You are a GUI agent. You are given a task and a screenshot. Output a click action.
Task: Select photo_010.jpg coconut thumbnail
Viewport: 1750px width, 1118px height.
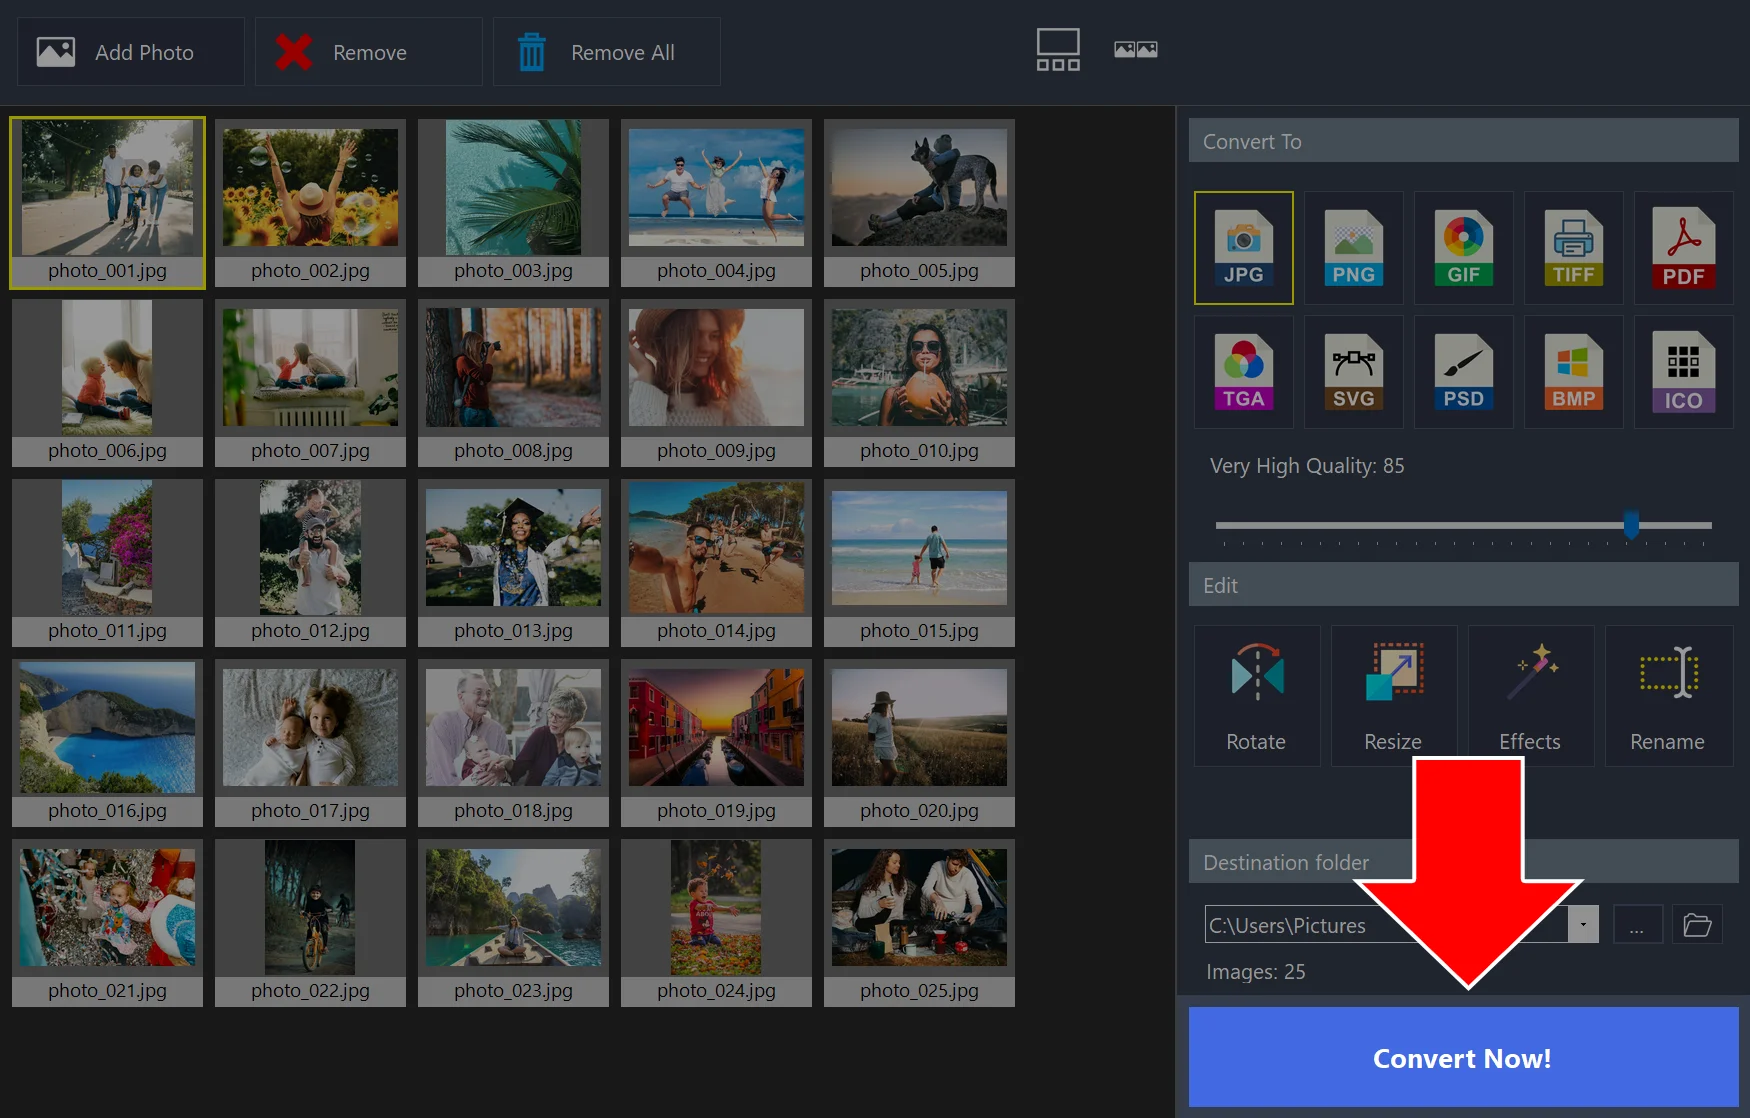pyautogui.click(x=919, y=383)
